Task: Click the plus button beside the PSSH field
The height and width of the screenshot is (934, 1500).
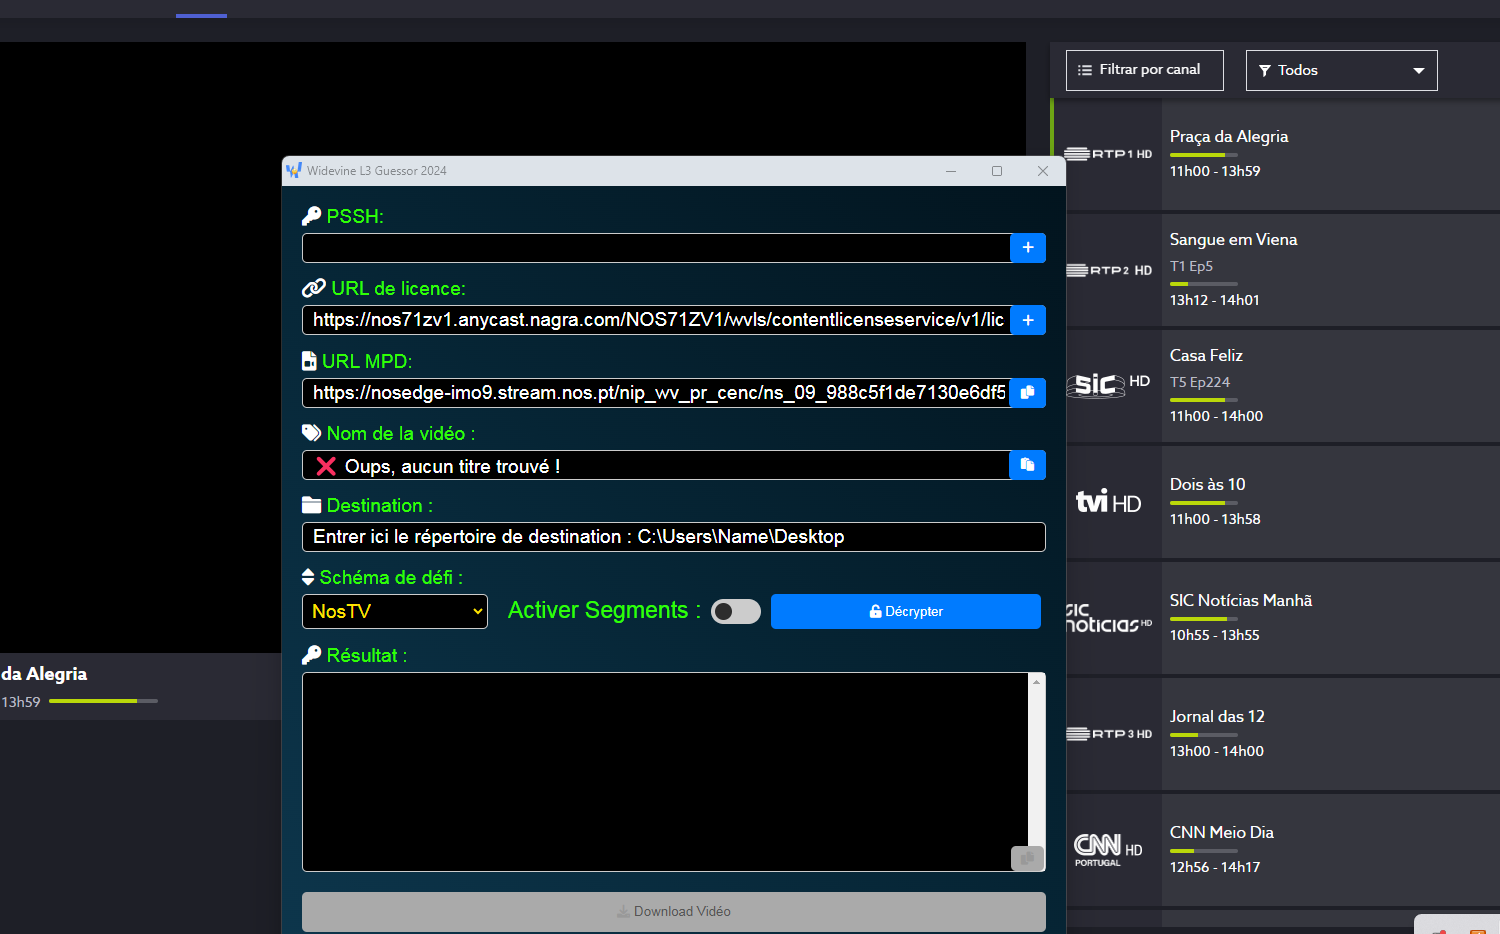Action: click(x=1028, y=248)
